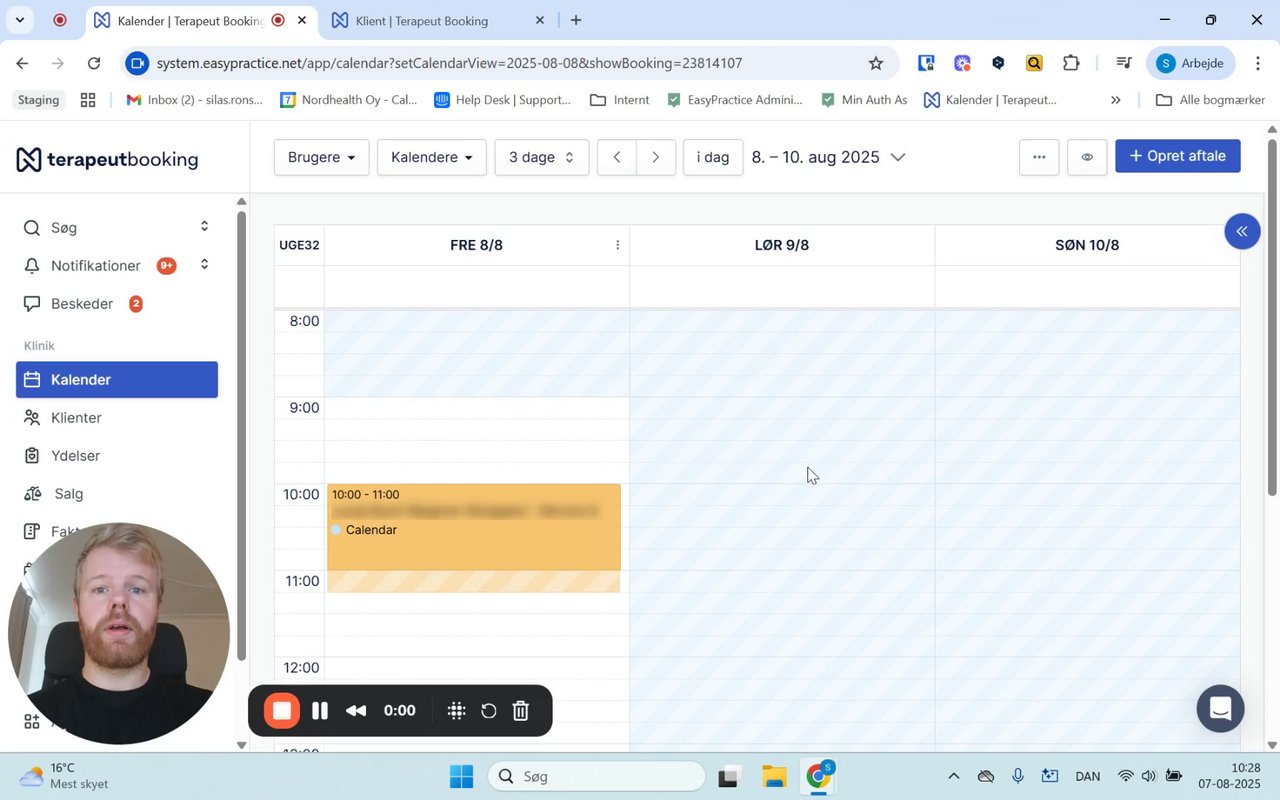Open Salg in the sidebar
Viewport: 1280px width, 800px height.
[x=68, y=494]
